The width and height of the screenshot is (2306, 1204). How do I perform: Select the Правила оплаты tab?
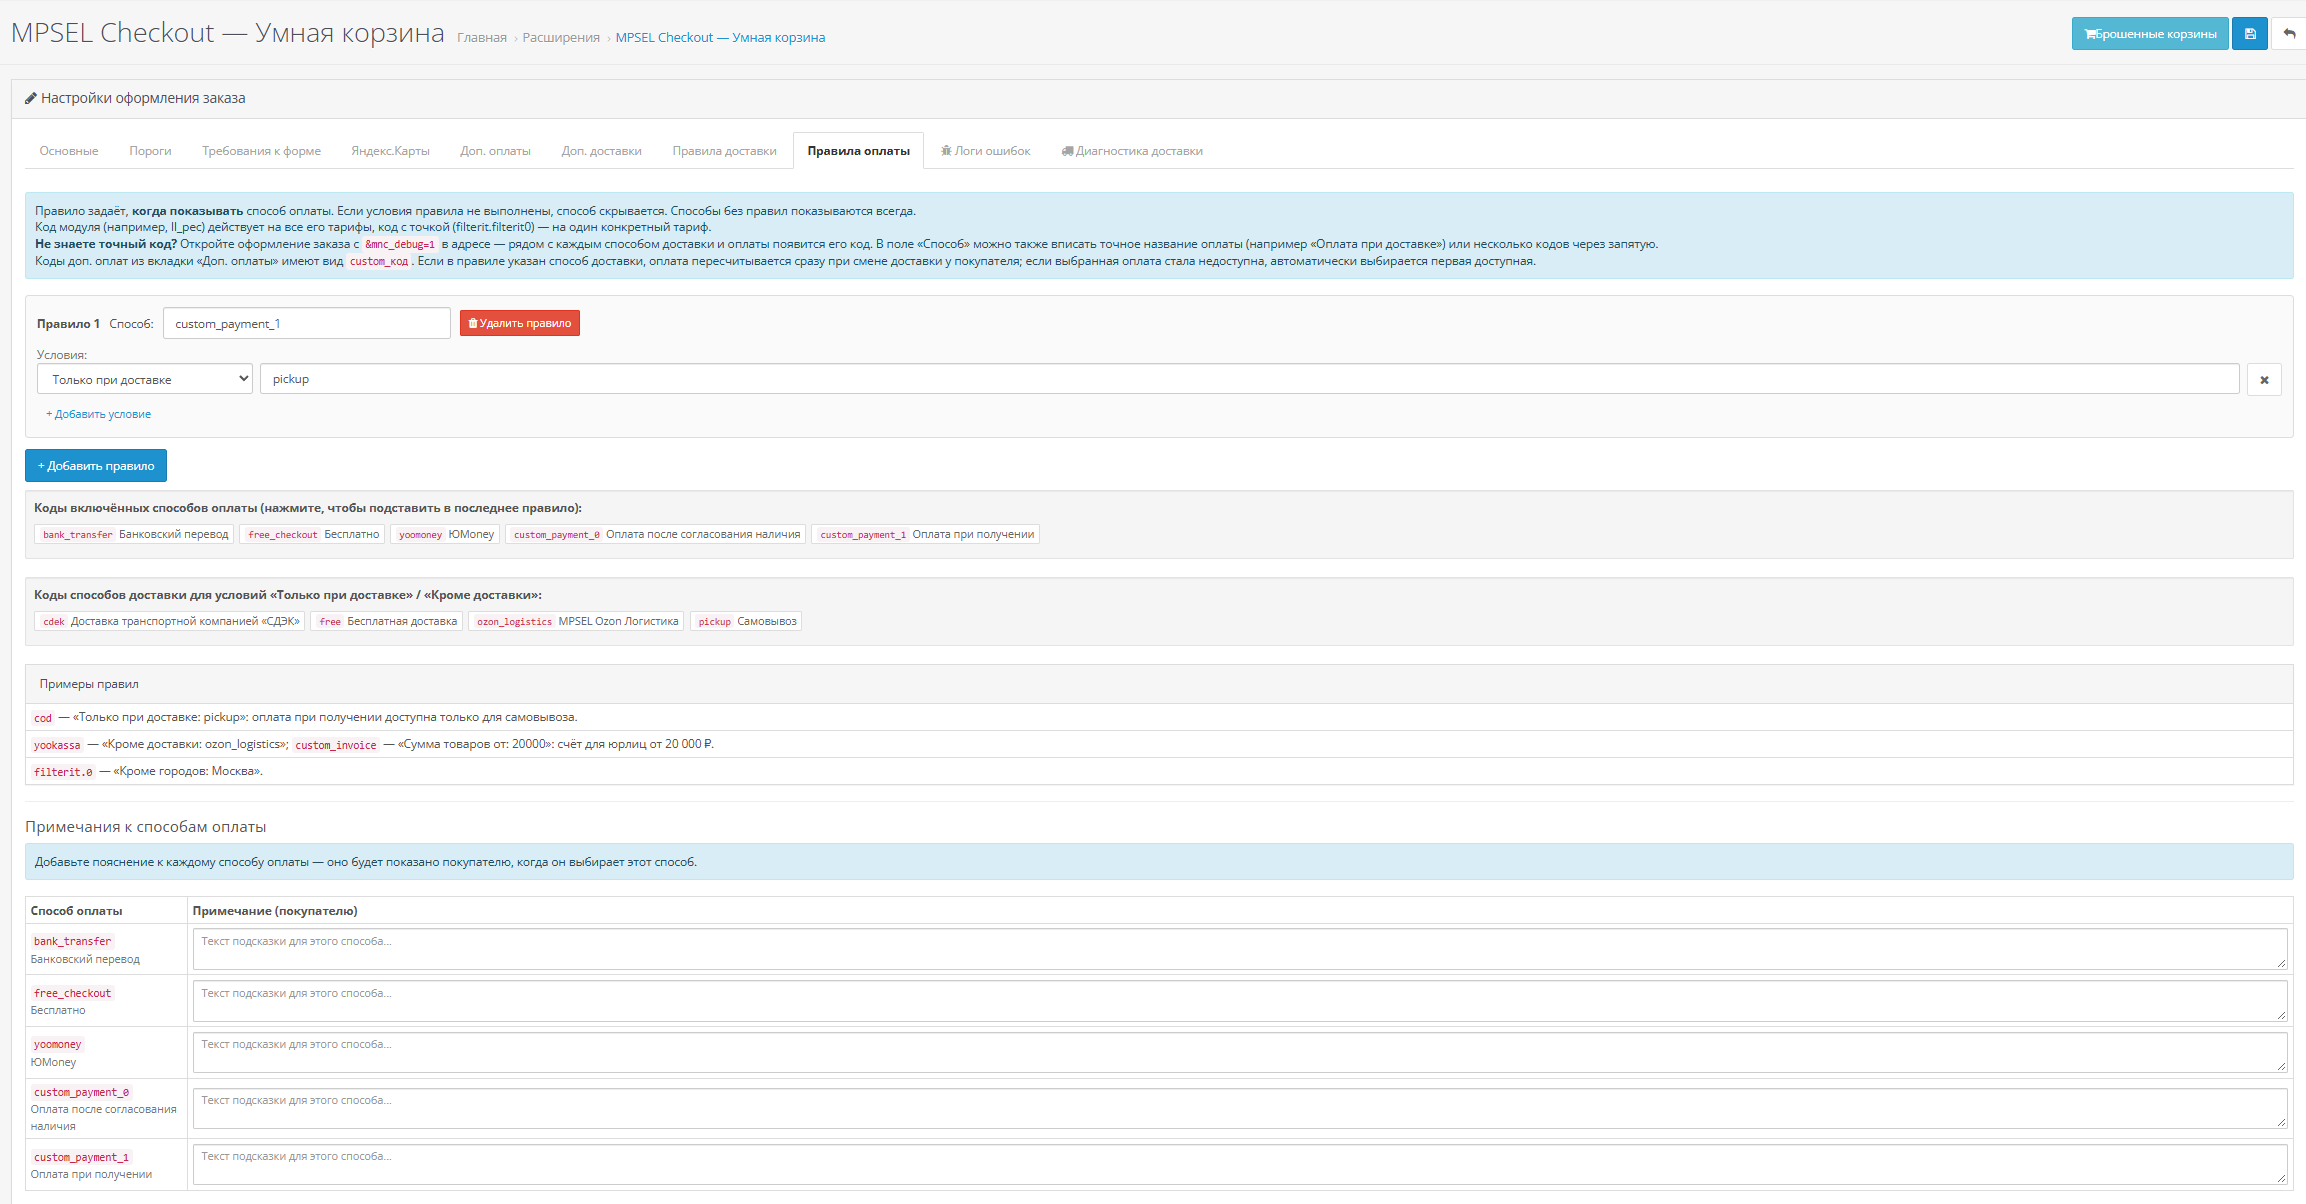[x=858, y=151]
